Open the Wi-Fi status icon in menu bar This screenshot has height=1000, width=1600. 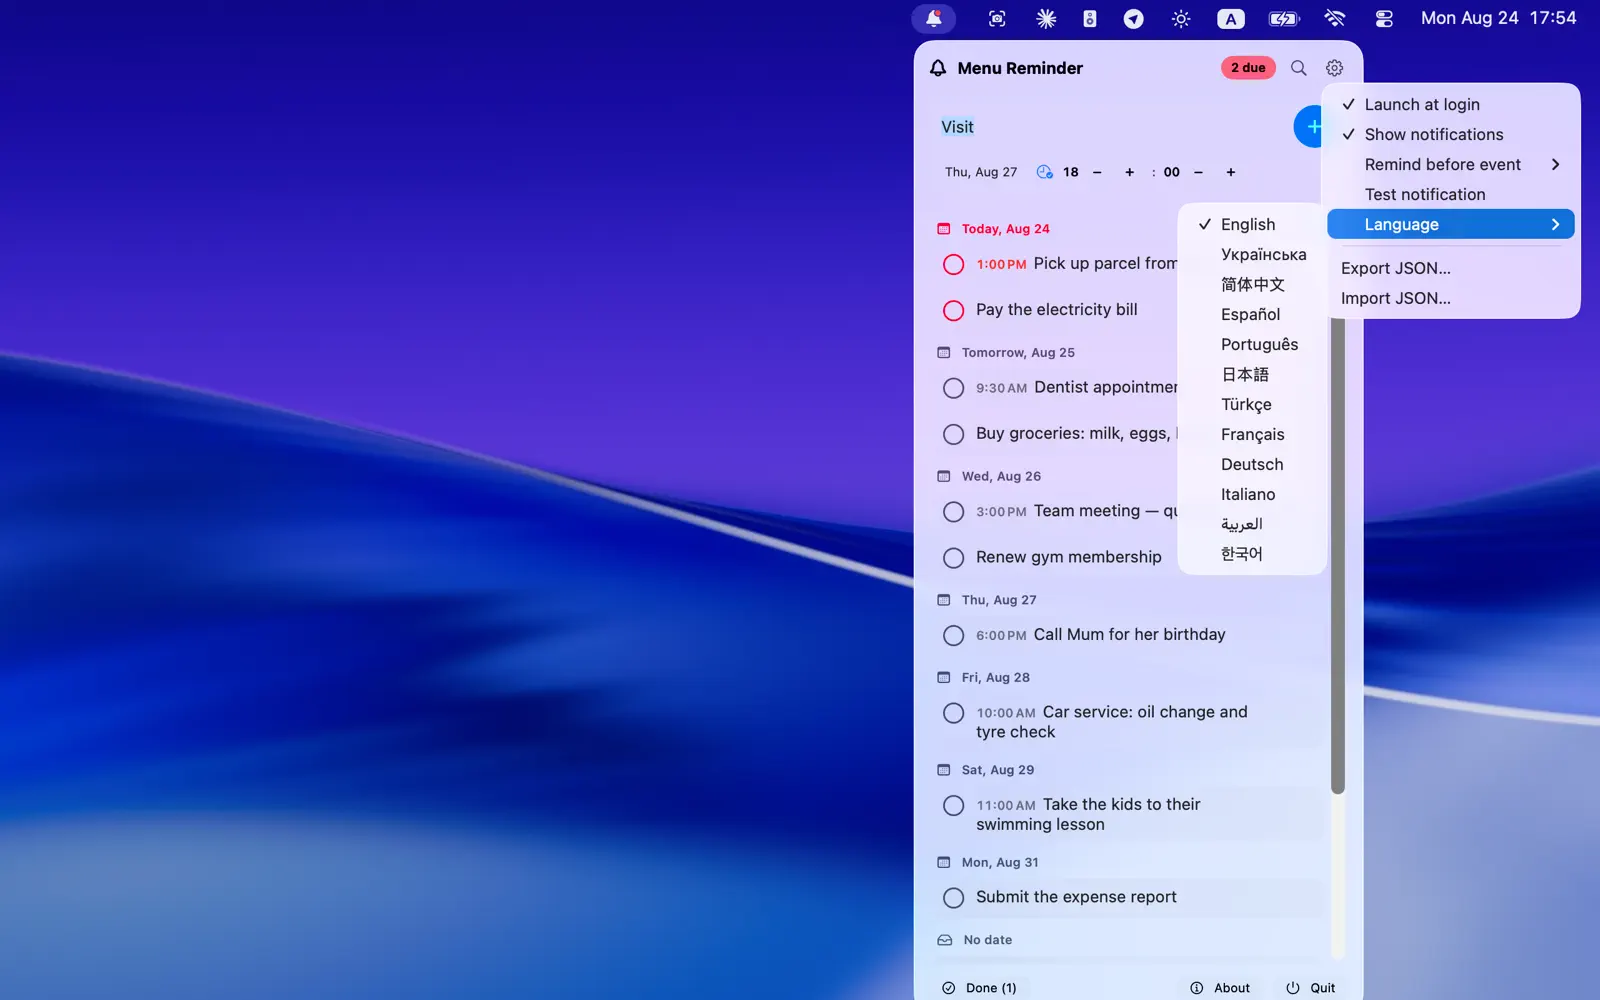click(x=1335, y=18)
